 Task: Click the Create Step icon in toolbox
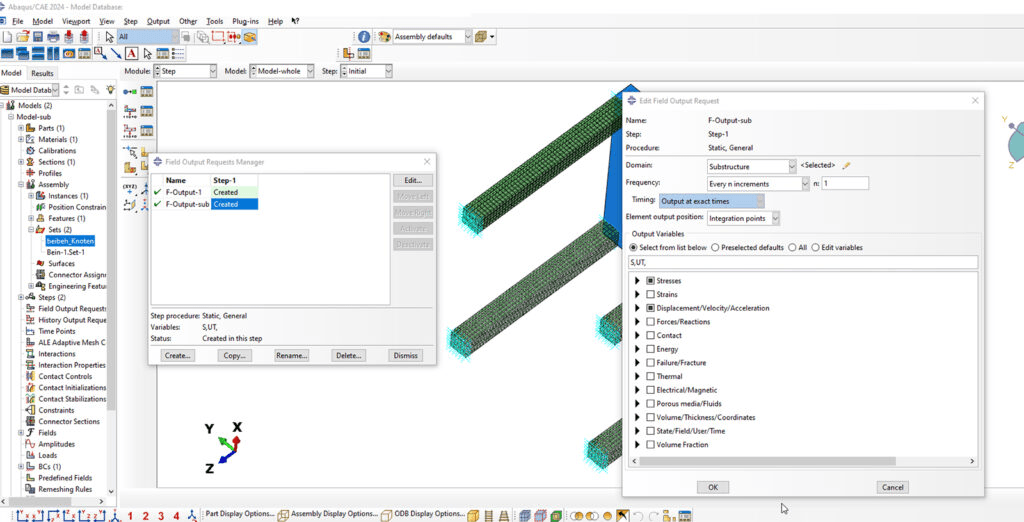click(130, 91)
